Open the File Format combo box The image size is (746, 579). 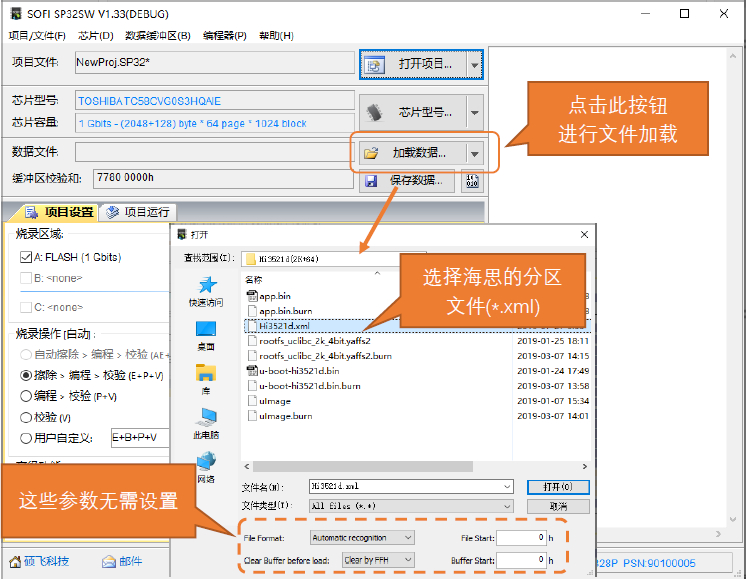pyautogui.click(x=361, y=537)
